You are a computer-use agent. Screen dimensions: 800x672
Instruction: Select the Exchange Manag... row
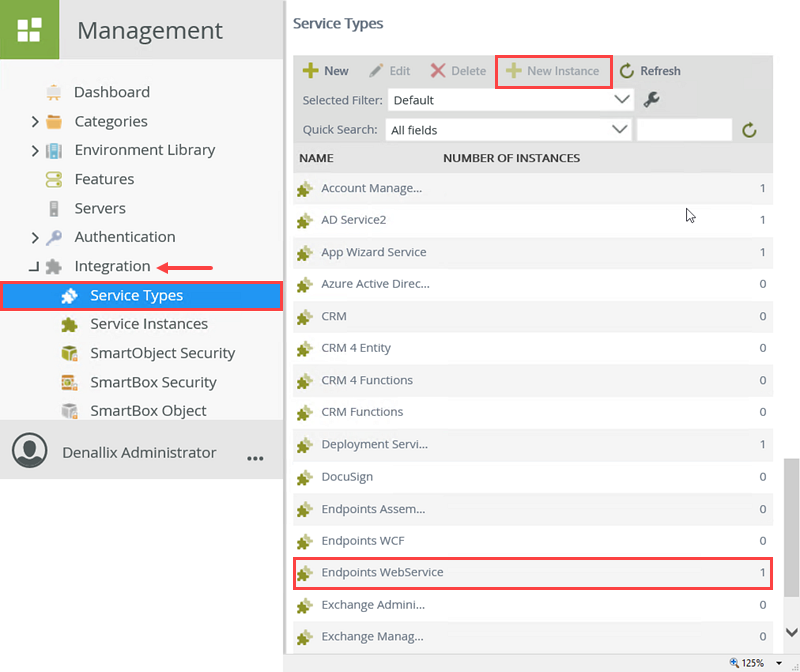[533, 637]
